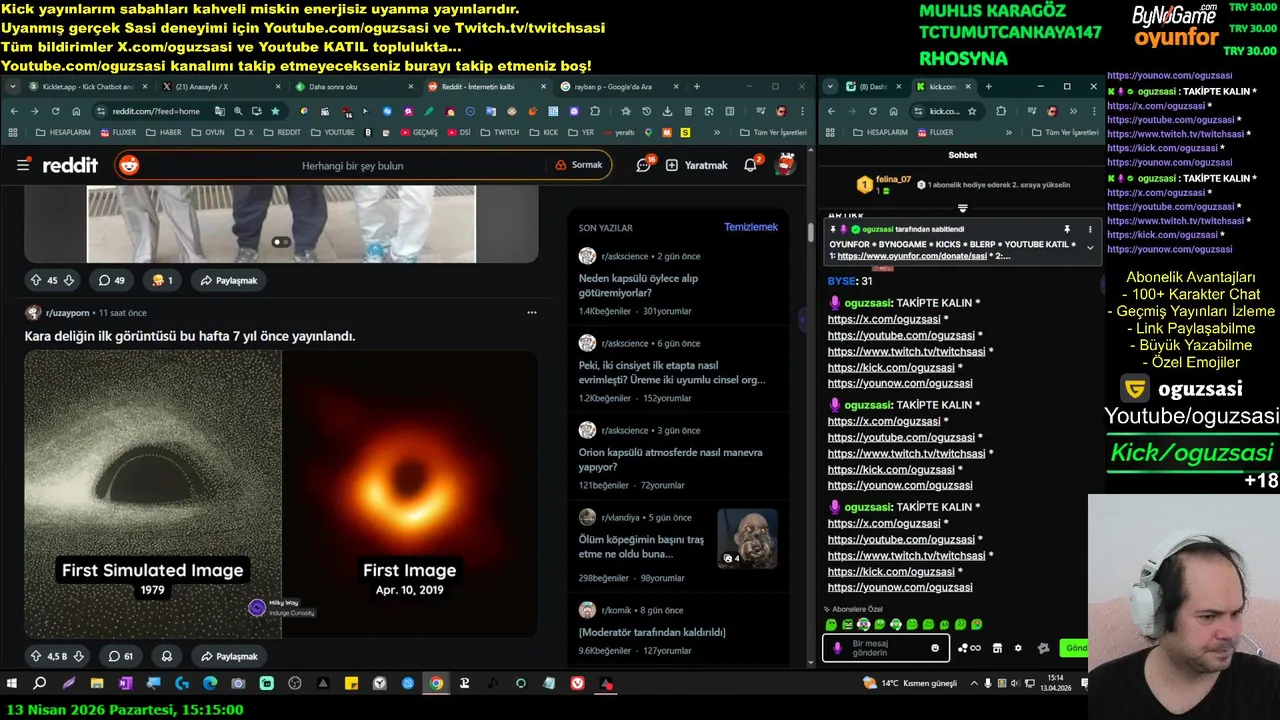This screenshot has width=1280, height=720.
Task: Open Kick chat settings gear
Action: (x=1018, y=648)
